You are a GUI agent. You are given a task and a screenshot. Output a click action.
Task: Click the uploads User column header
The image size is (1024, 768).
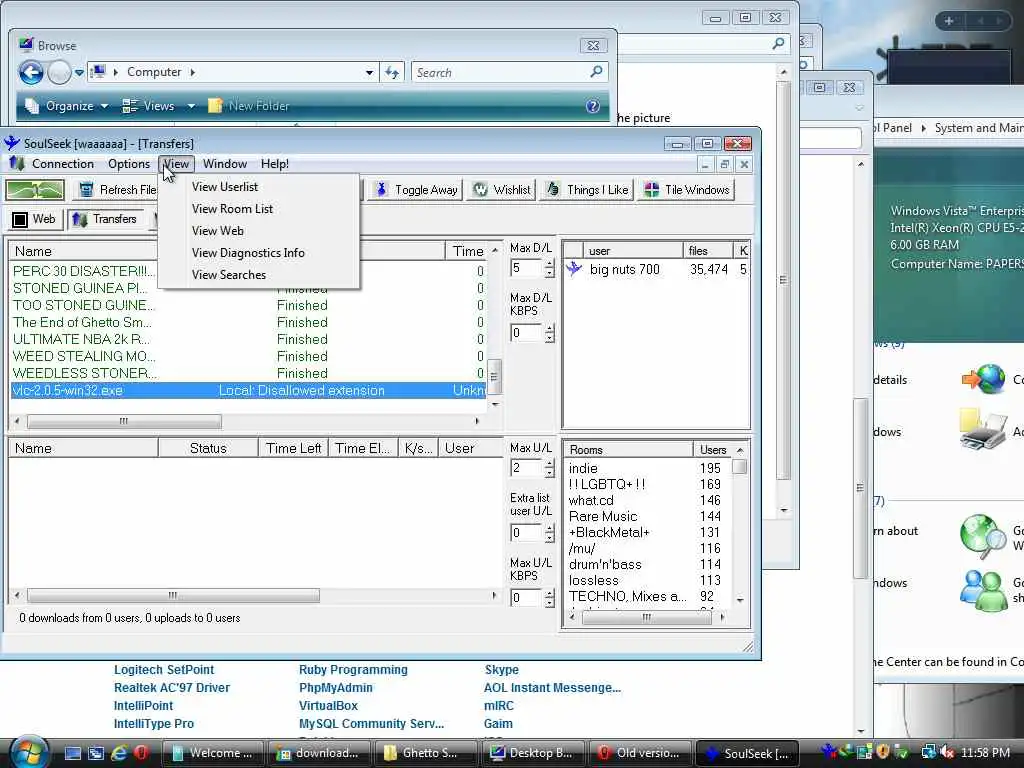click(x=470, y=448)
